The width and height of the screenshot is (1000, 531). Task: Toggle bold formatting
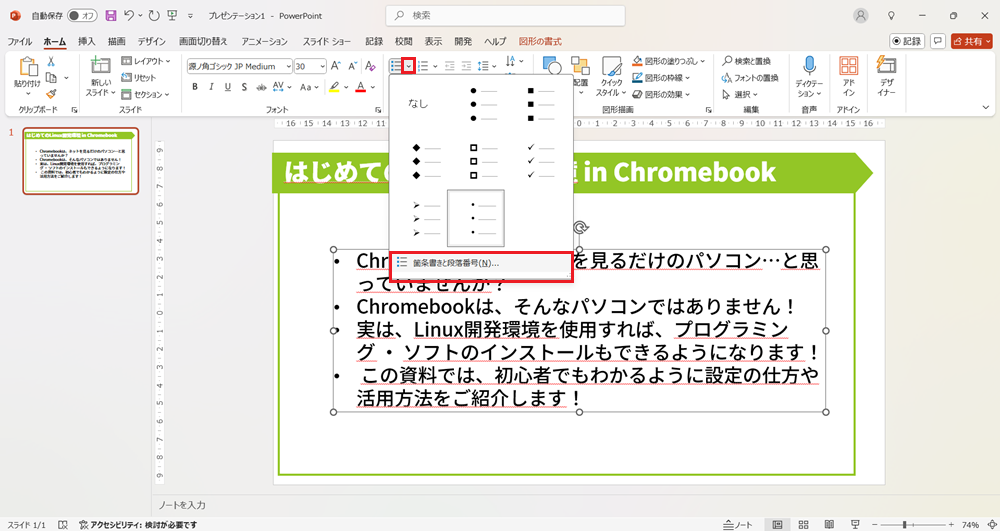pos(196,87)
